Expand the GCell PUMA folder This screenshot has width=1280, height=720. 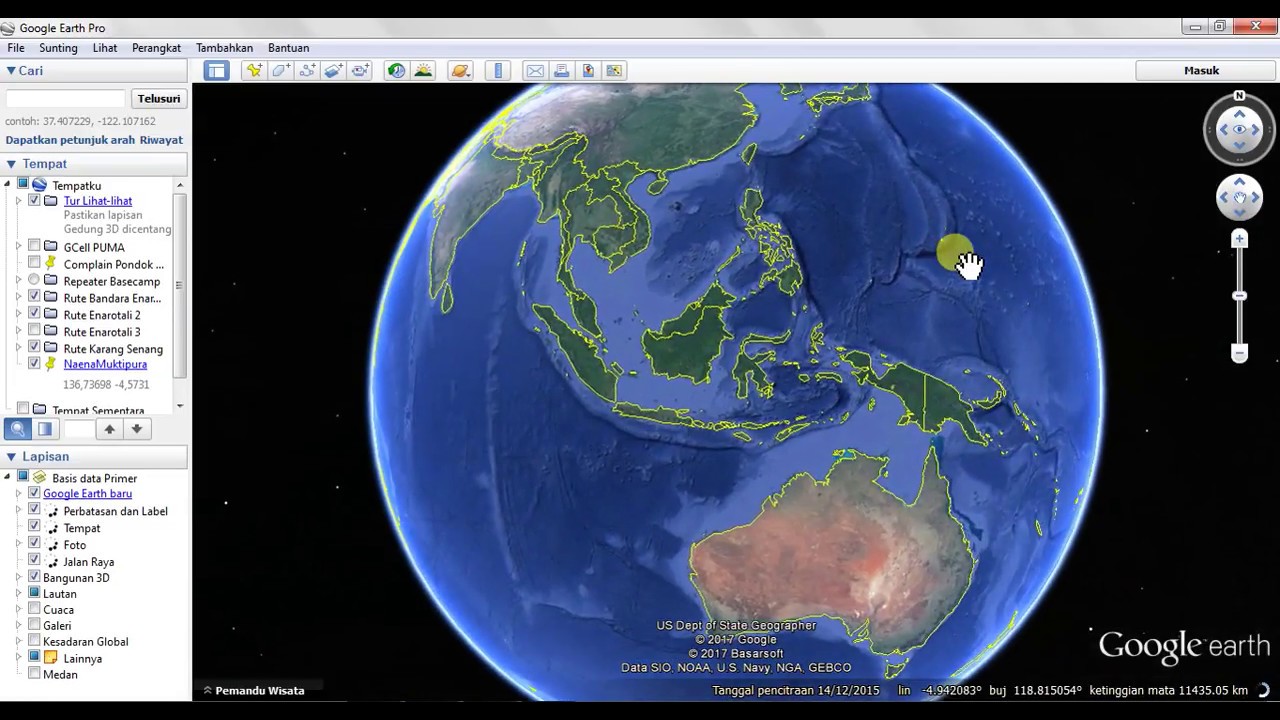(x=18, y=246)
